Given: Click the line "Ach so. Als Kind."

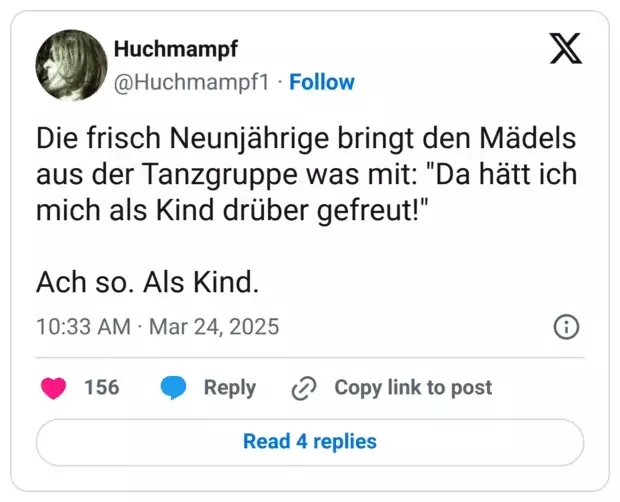Looking at the screenshot, I should [147, 282].
